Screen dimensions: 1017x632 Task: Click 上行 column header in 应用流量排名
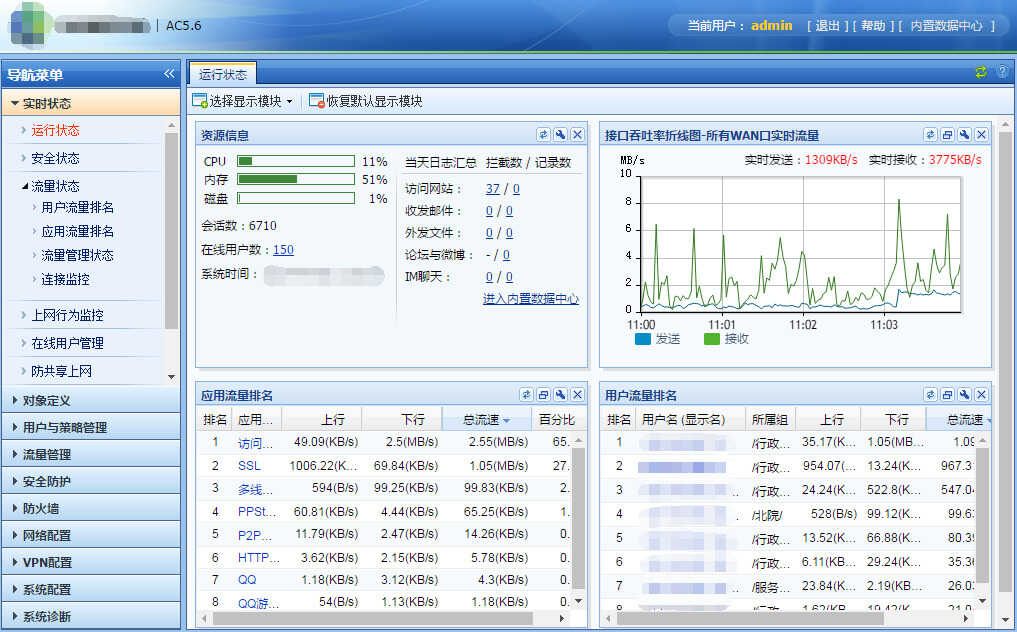click(x=322, y=420)
